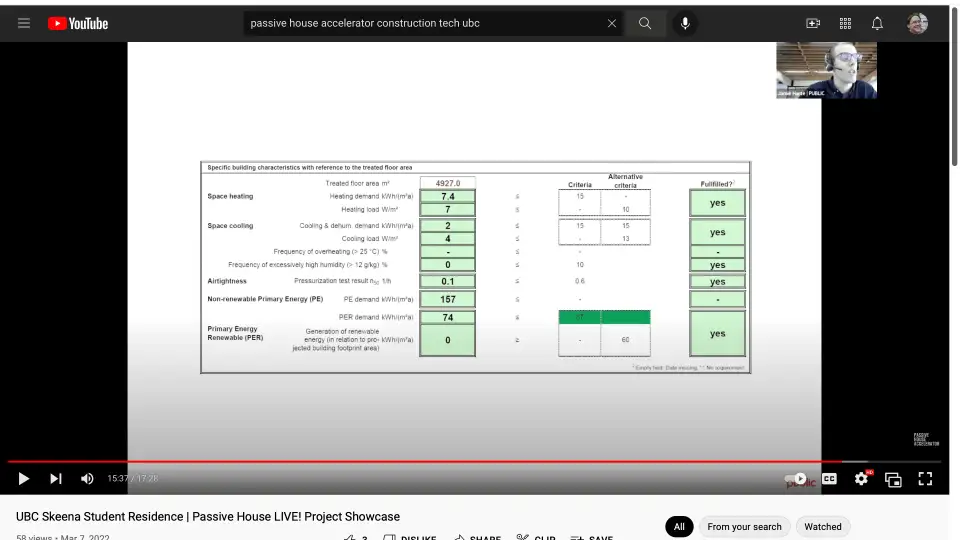Screen dimensions: 960x540
Task: Select the "From your search" chip
Action: [x=744, y=526]
